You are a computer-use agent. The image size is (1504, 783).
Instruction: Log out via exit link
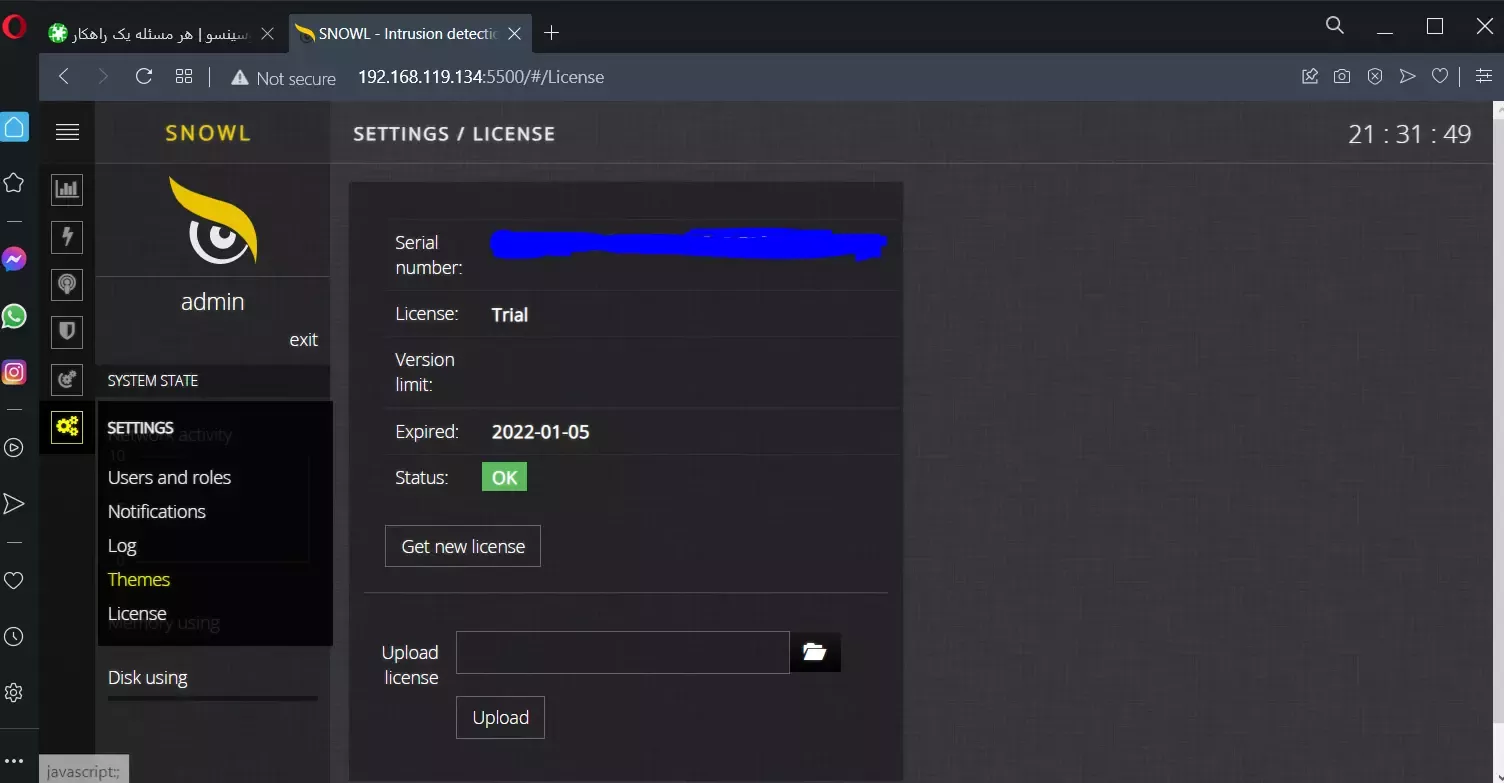coord(303,340)
